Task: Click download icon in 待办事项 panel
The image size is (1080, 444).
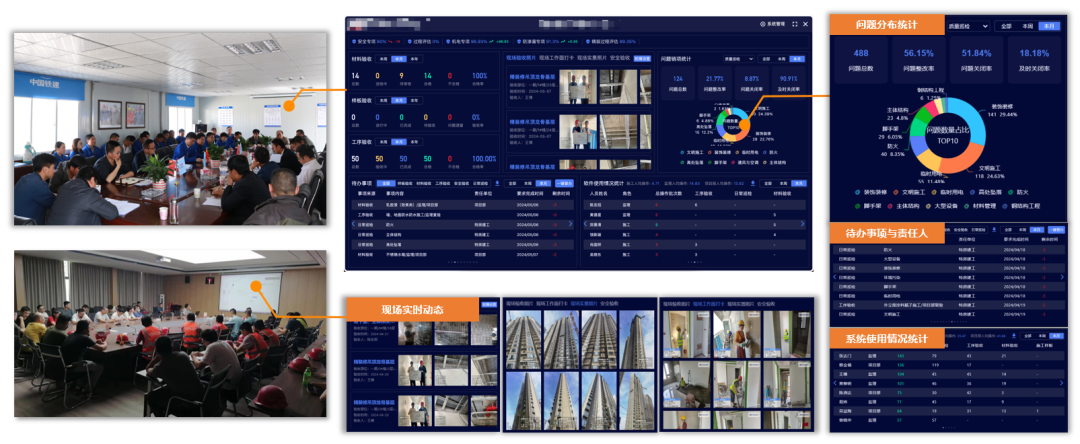Action: (498, 183)
